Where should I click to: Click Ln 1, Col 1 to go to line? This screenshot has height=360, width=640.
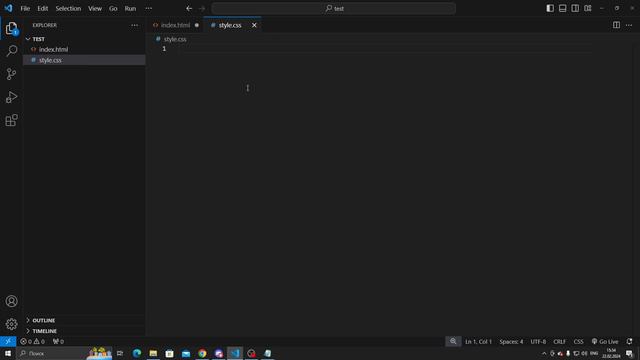pos(478,341)
